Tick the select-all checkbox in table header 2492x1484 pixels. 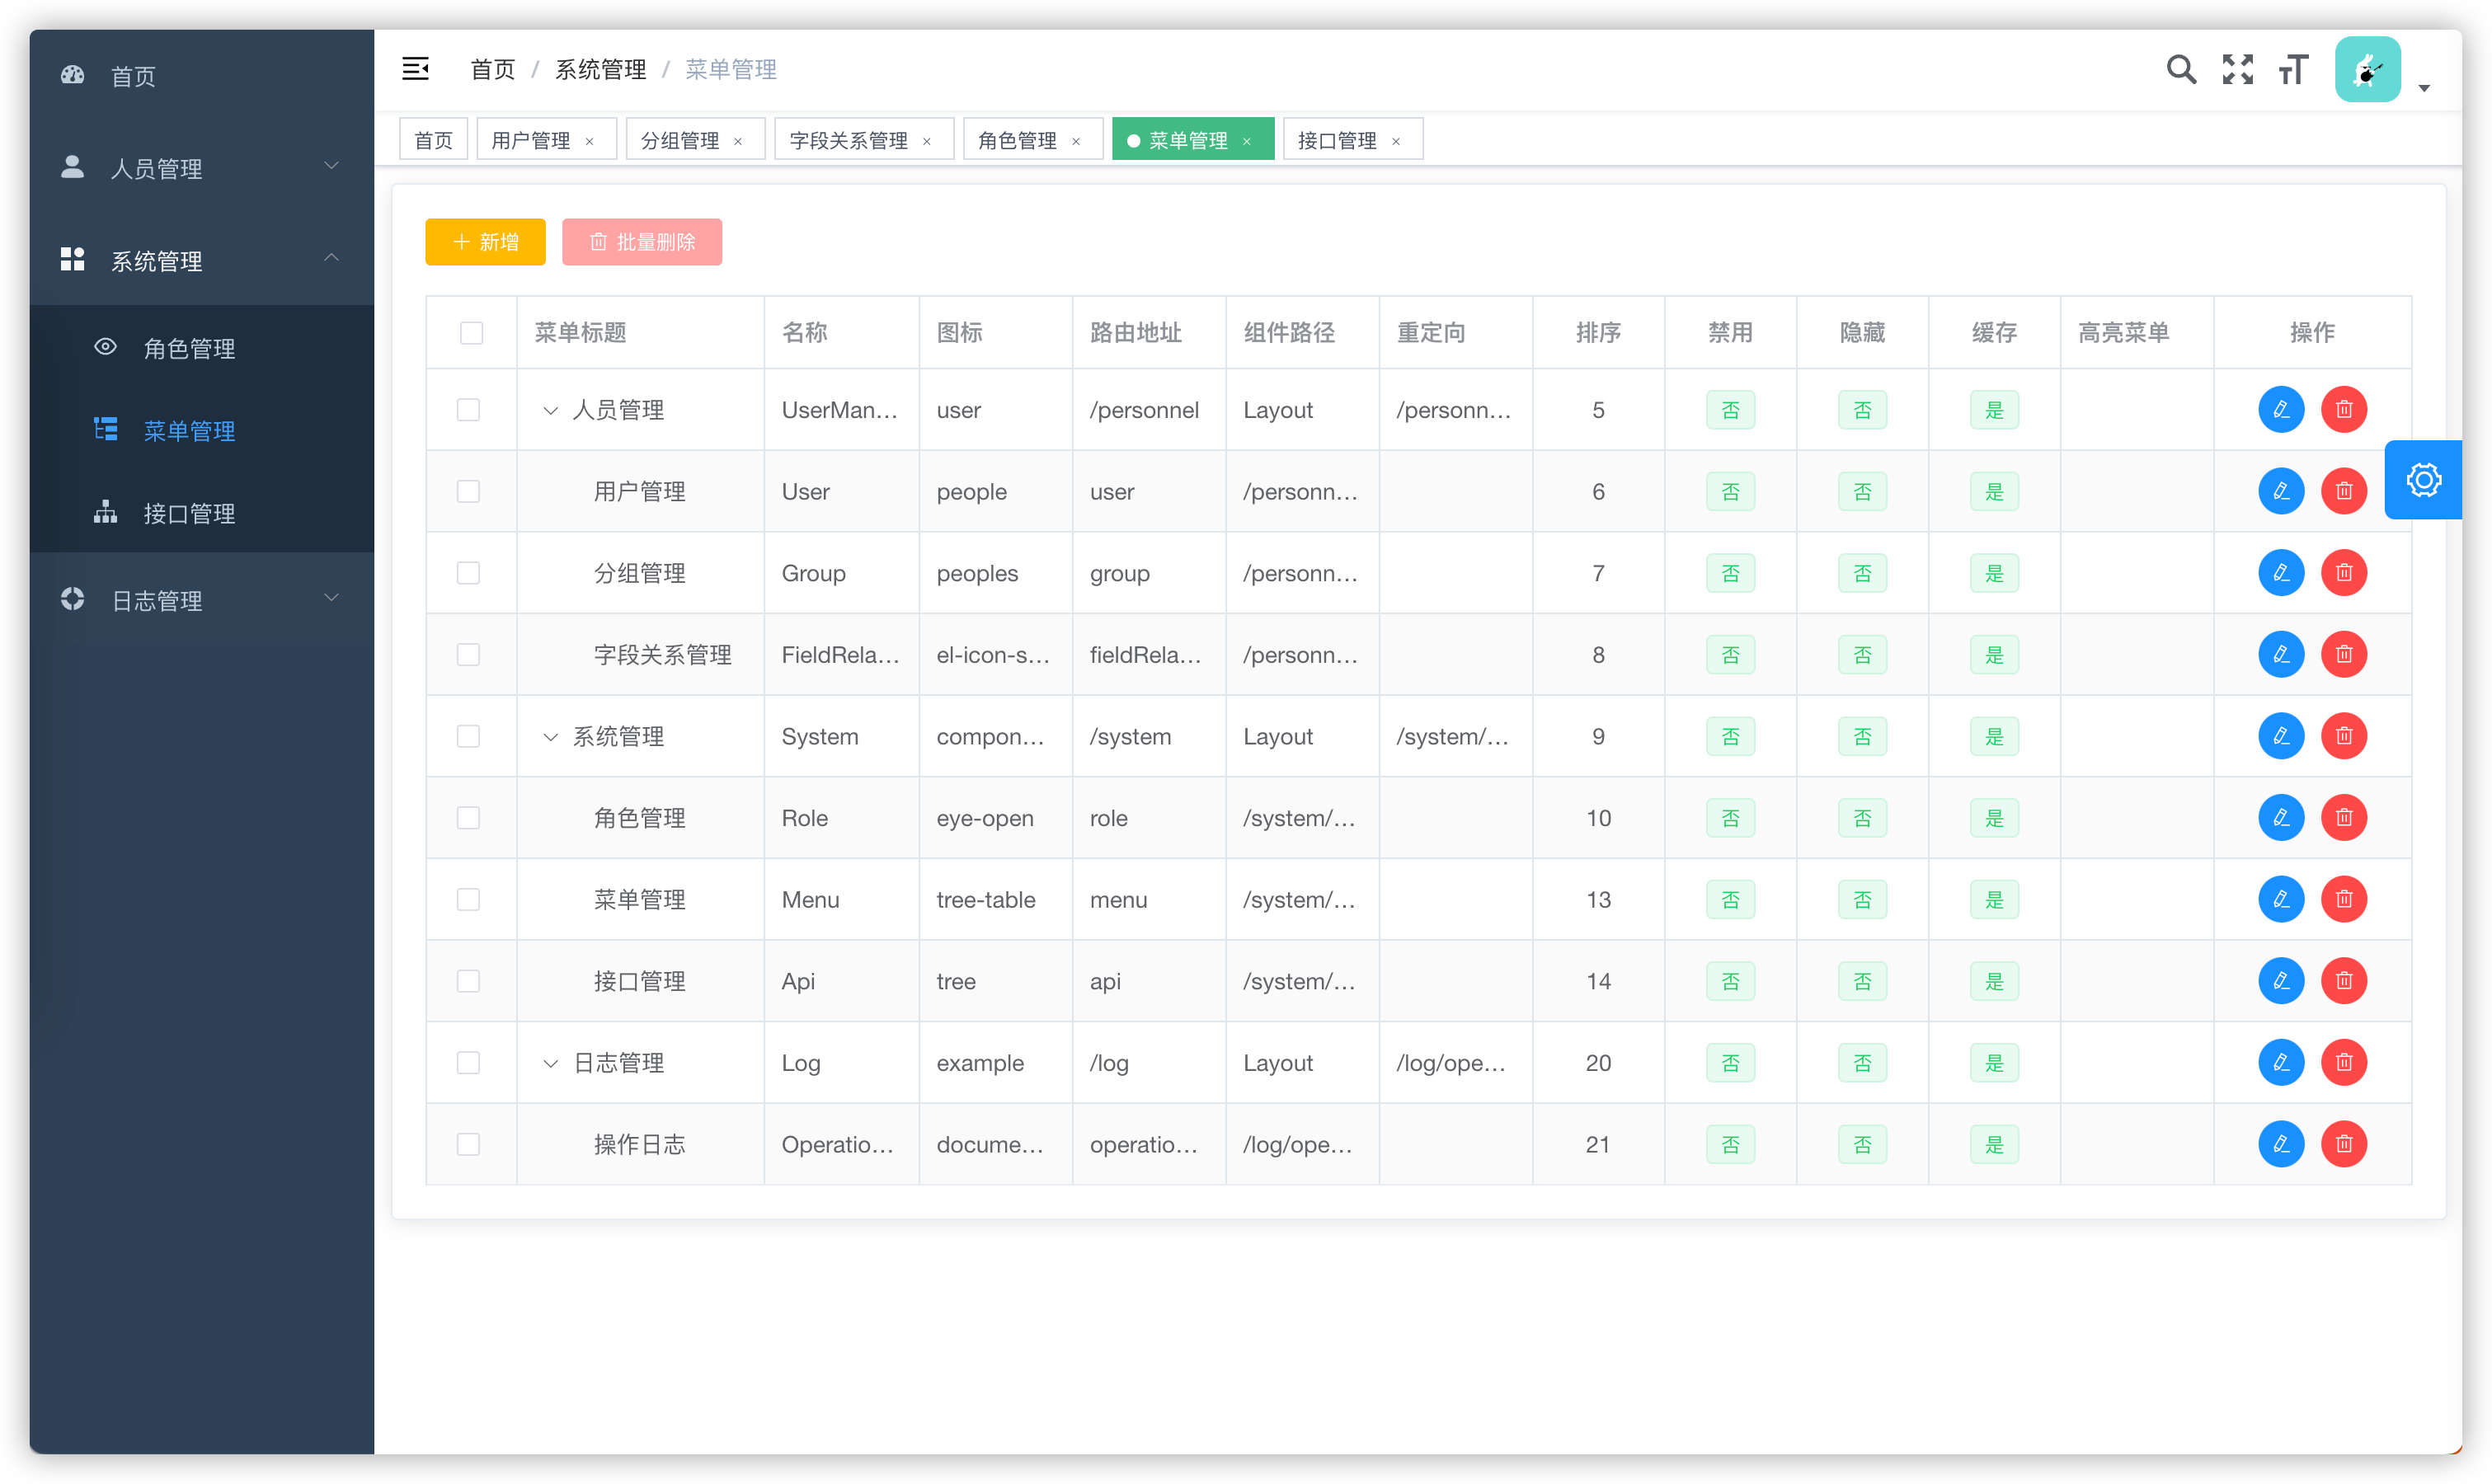coord(471,333)
